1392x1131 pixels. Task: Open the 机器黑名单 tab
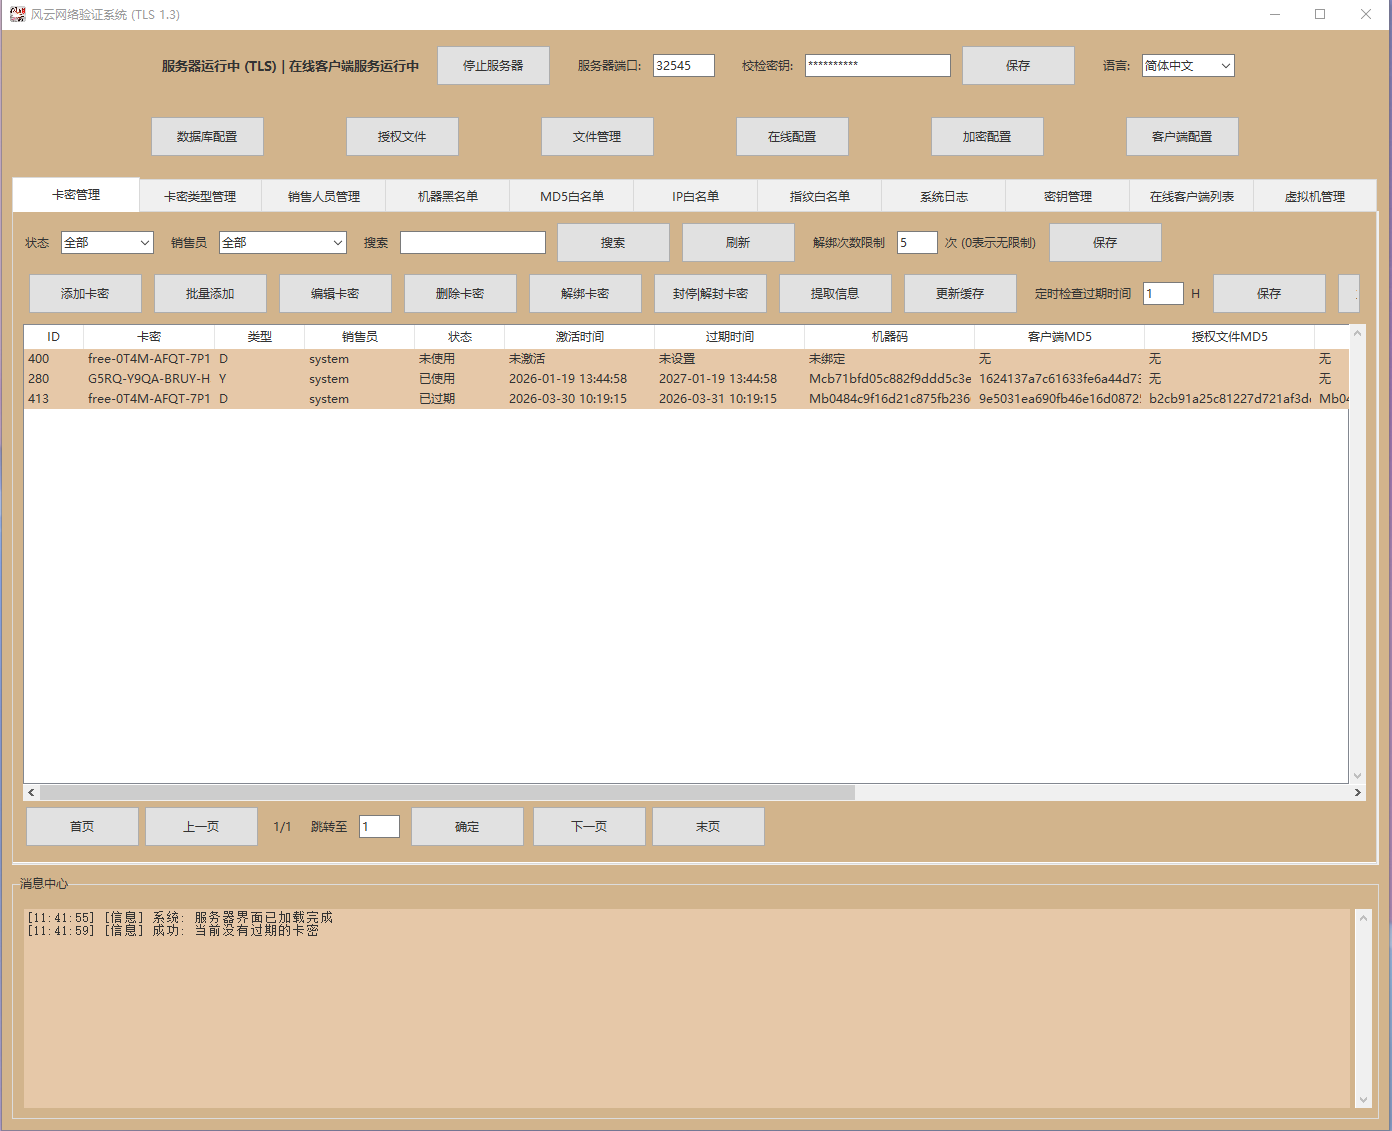click(447, 197)
